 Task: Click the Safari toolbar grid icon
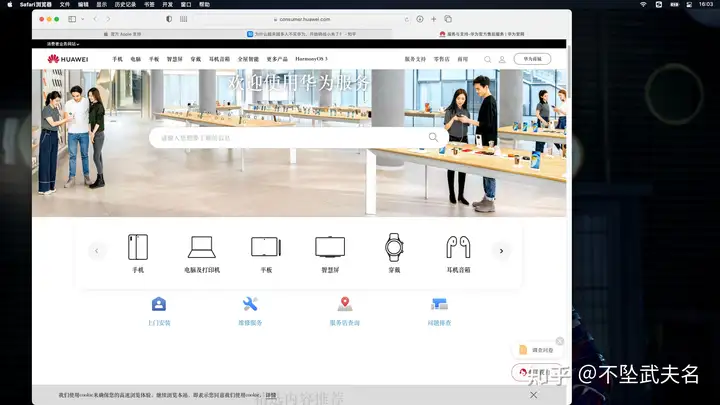184,19
